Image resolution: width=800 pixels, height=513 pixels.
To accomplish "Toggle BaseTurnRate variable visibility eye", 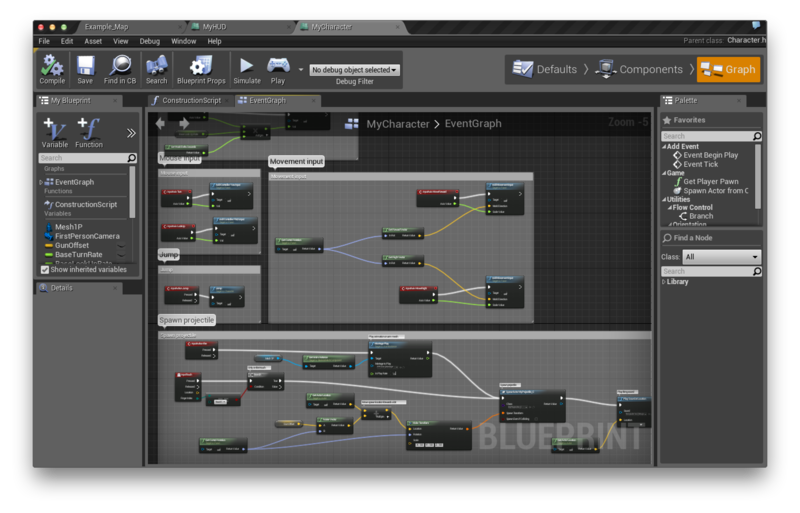I will tap(121, 255).
